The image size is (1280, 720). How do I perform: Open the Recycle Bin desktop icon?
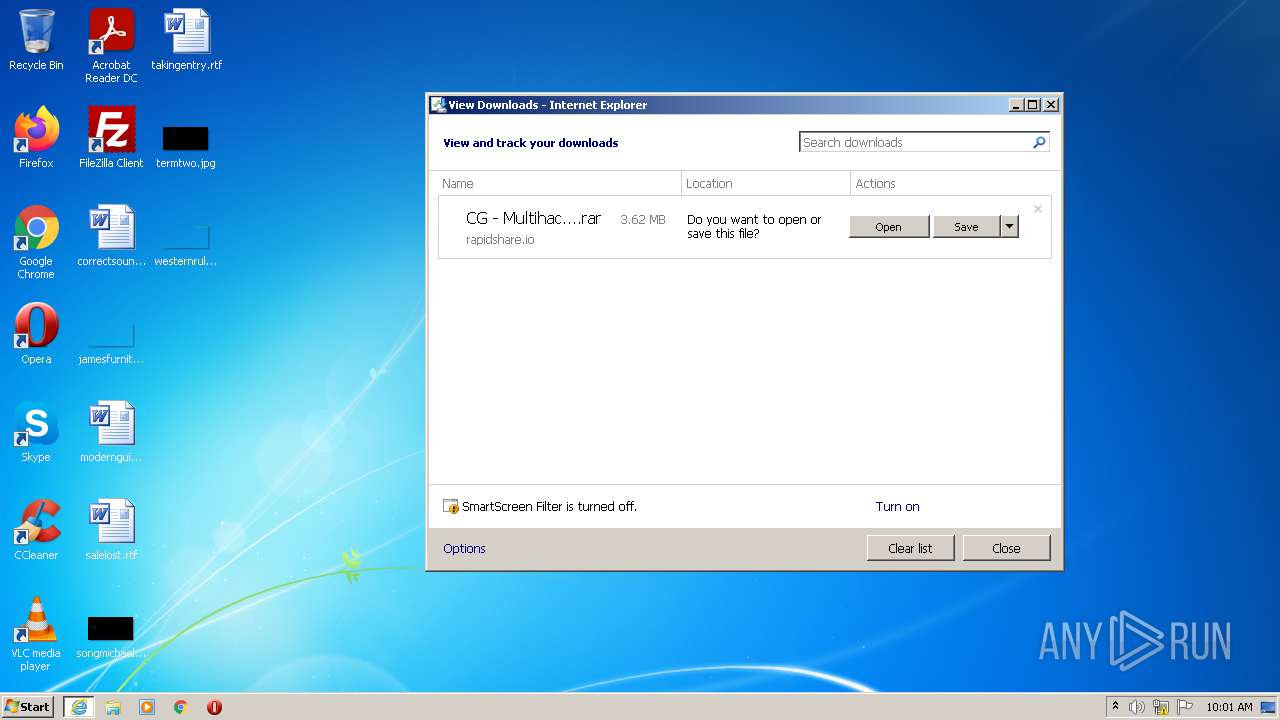point(36,40)
